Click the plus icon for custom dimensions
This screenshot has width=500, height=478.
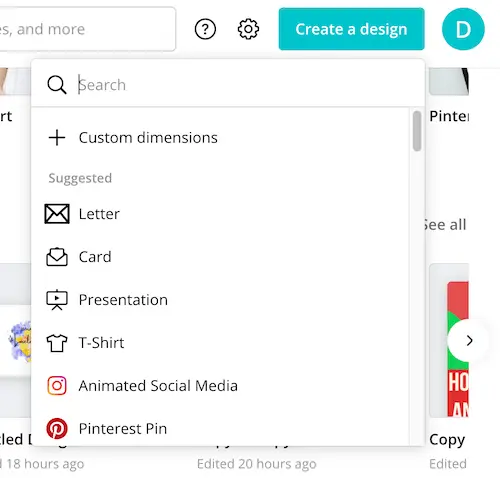click(57, 138)
